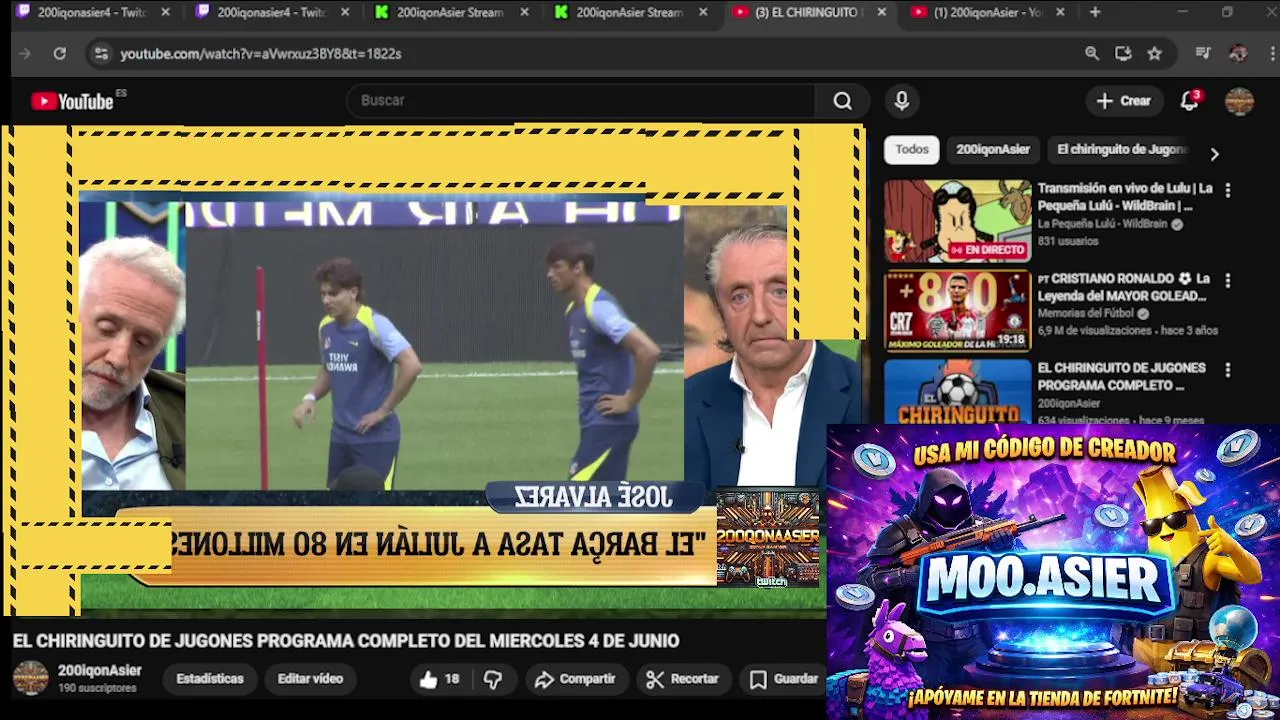This screenshot has width=1280, height=720.
Task: Open Estadísticas for this video
Action: tap(210, 679)
